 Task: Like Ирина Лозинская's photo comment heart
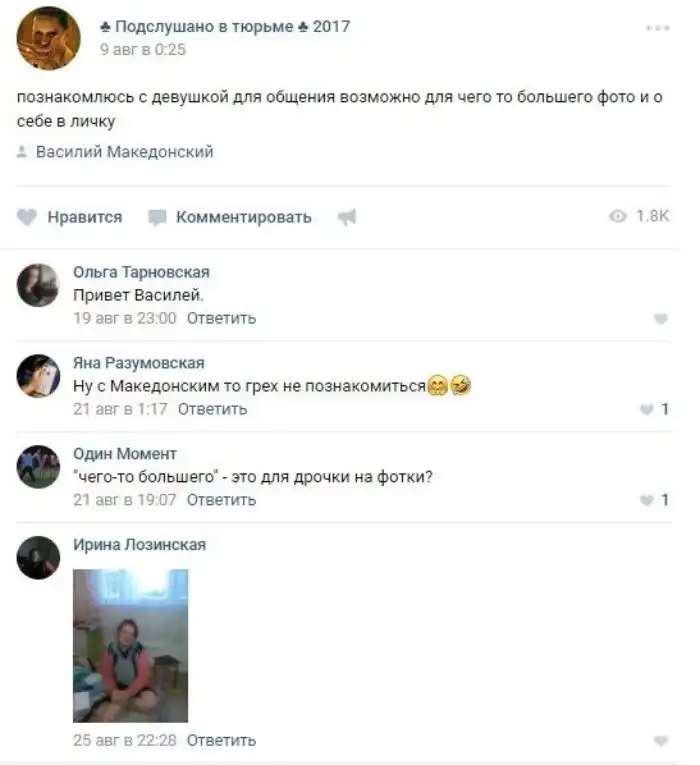(x=660, y=741)
